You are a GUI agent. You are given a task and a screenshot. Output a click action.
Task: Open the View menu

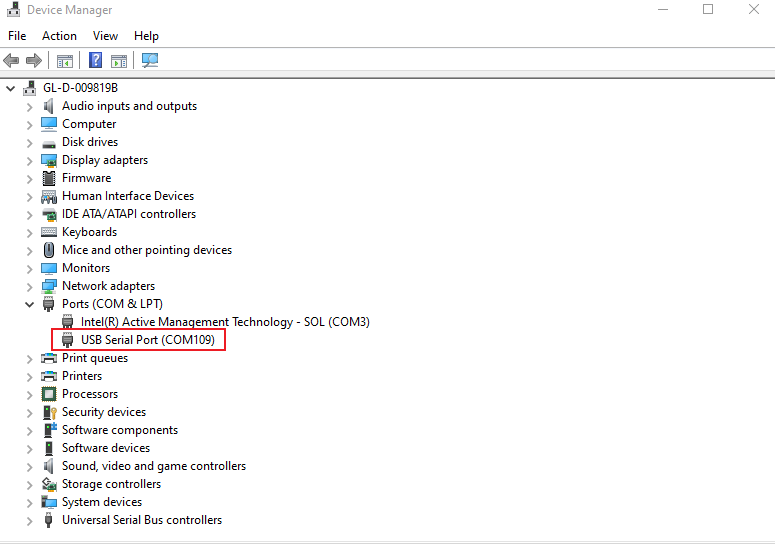105,36
